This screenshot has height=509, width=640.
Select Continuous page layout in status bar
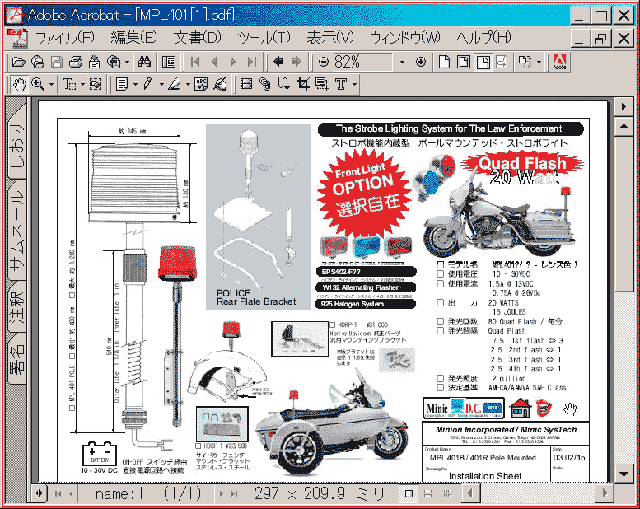click(428, 493)
